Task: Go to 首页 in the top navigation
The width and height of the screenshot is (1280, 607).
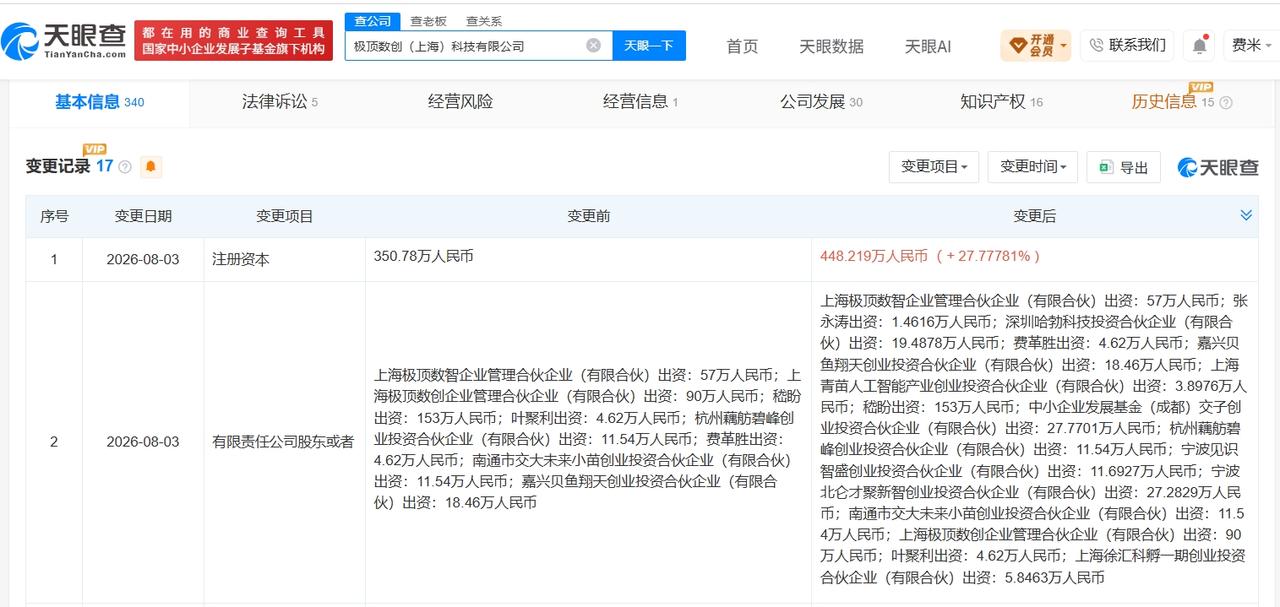Action: click(742, 46)
